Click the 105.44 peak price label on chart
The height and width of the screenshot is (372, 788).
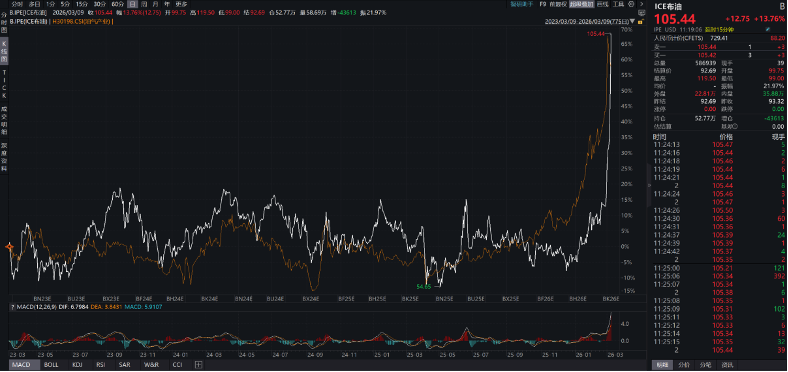point(595,33)
